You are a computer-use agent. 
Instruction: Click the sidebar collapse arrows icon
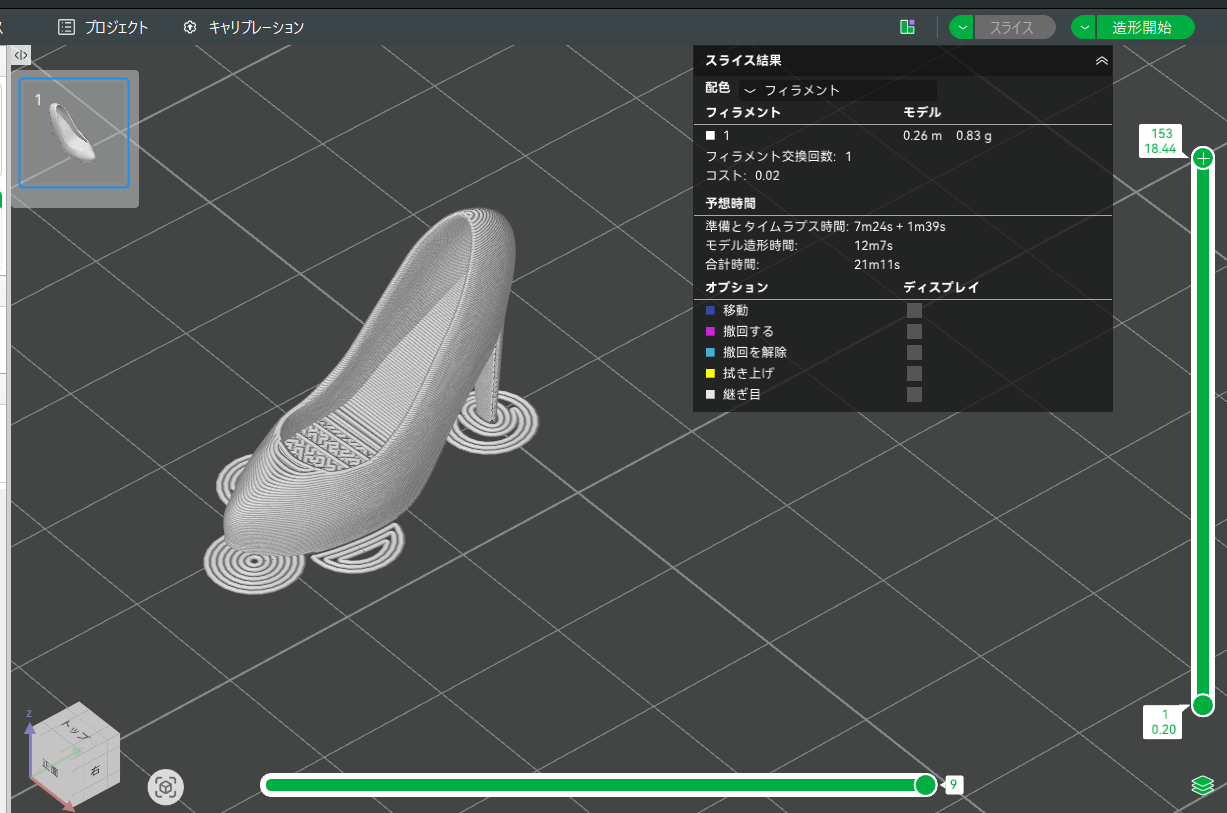tap(21, 55)
